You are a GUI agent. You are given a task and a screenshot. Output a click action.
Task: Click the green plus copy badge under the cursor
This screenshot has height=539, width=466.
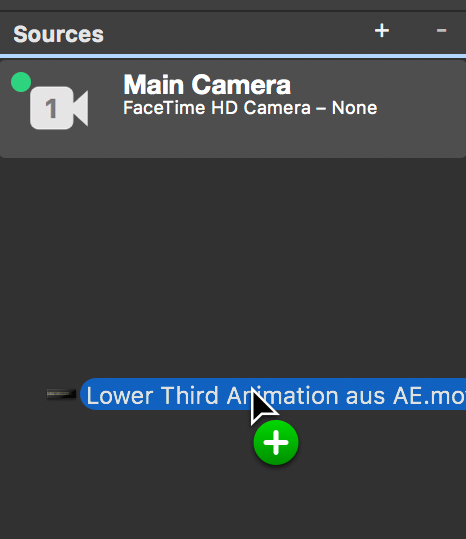[x=276, y=442]
